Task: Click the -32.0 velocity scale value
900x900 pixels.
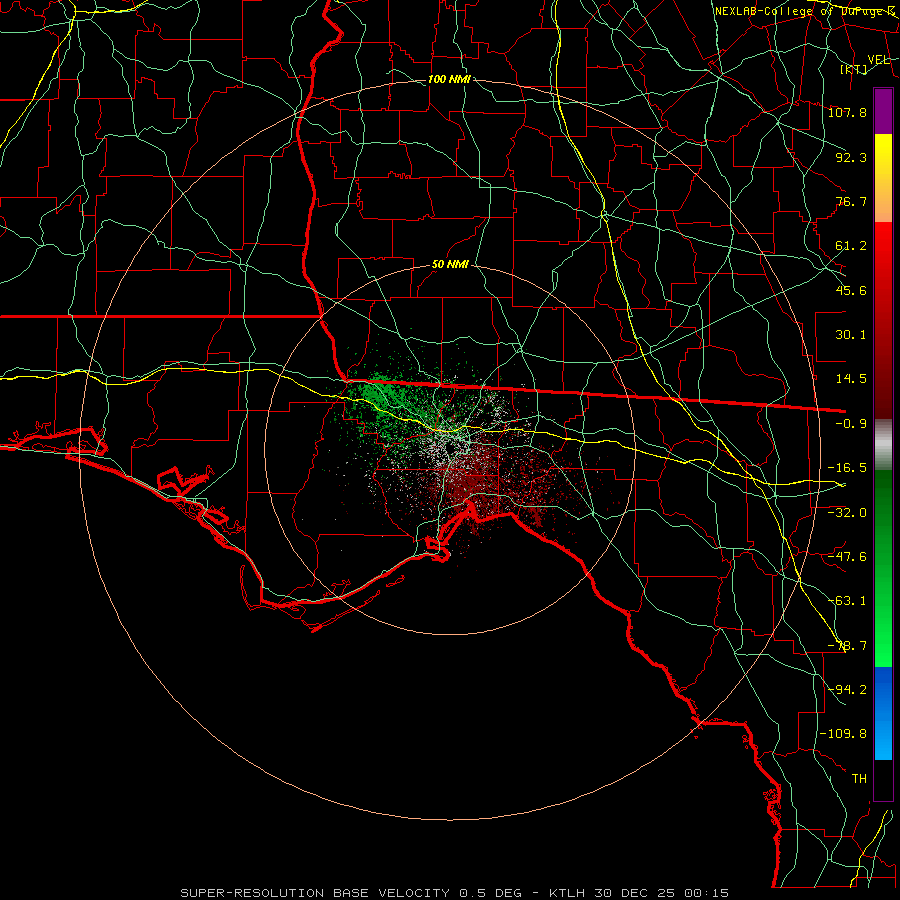Action: tap(847, 513)
